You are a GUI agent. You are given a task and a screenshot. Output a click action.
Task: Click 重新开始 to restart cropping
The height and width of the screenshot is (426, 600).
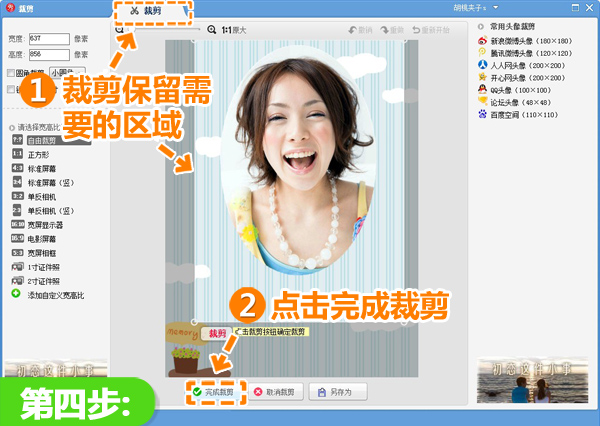click(430, 30)
